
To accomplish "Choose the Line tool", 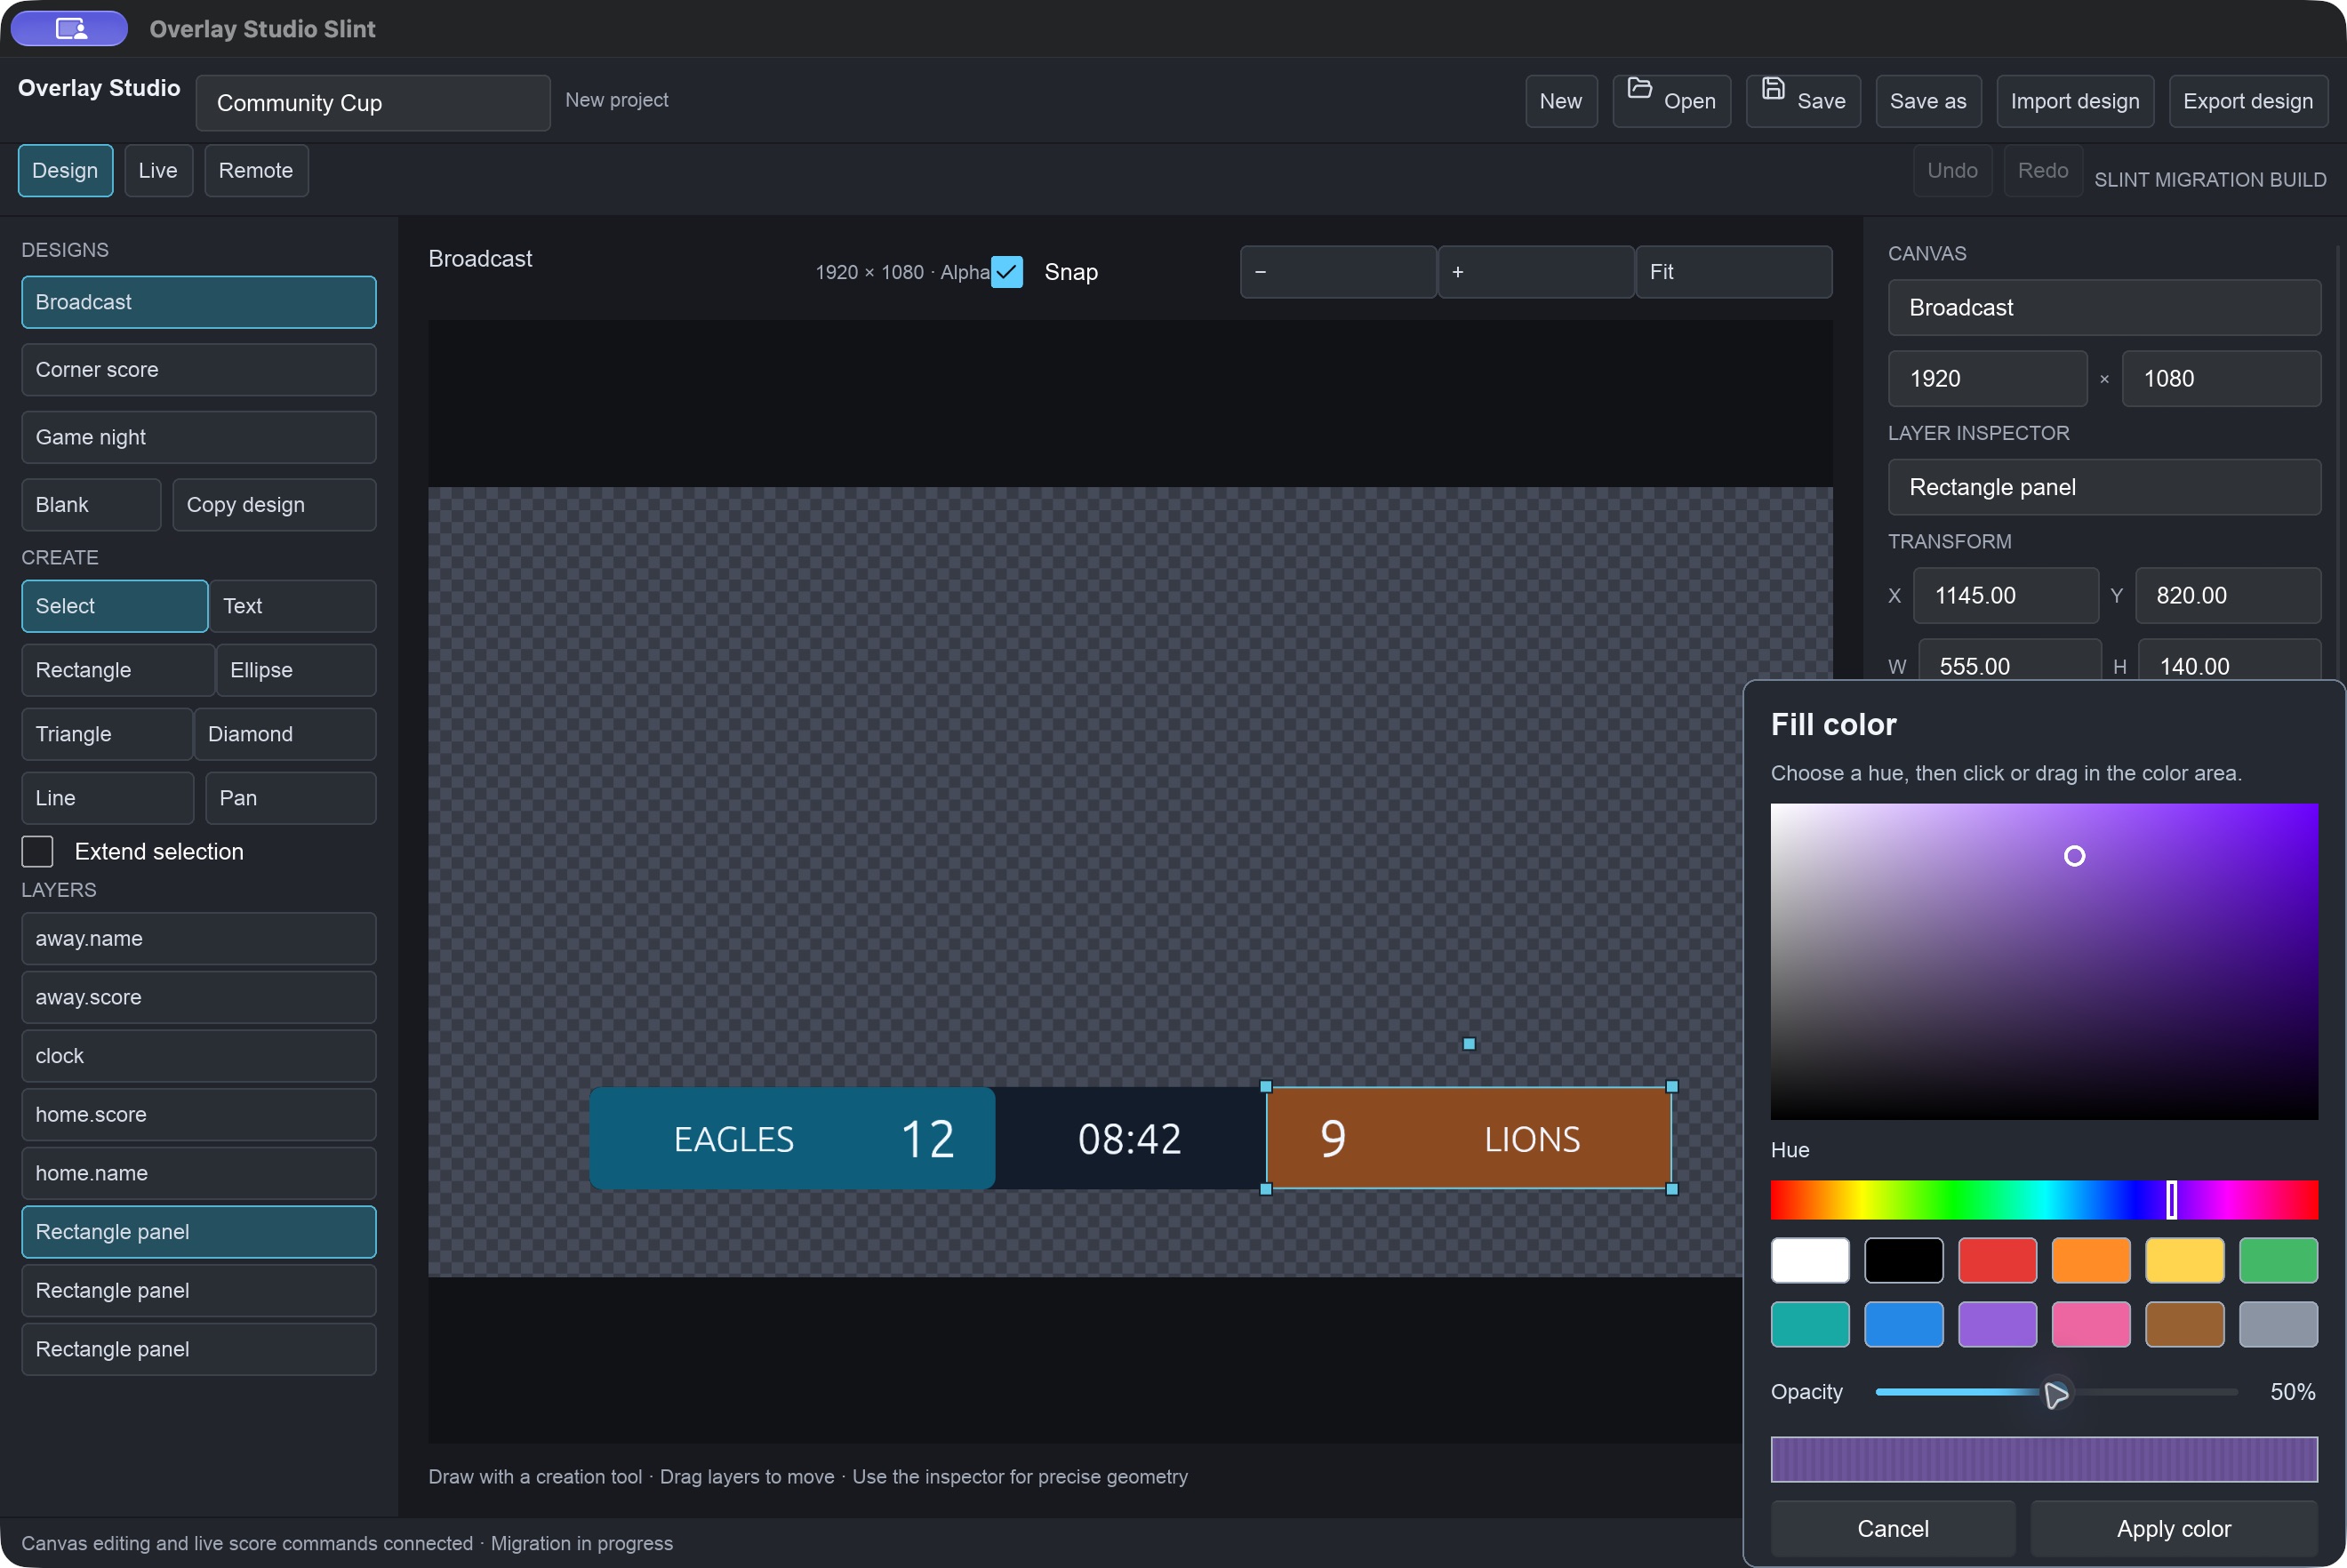I will tap(107, 798).
